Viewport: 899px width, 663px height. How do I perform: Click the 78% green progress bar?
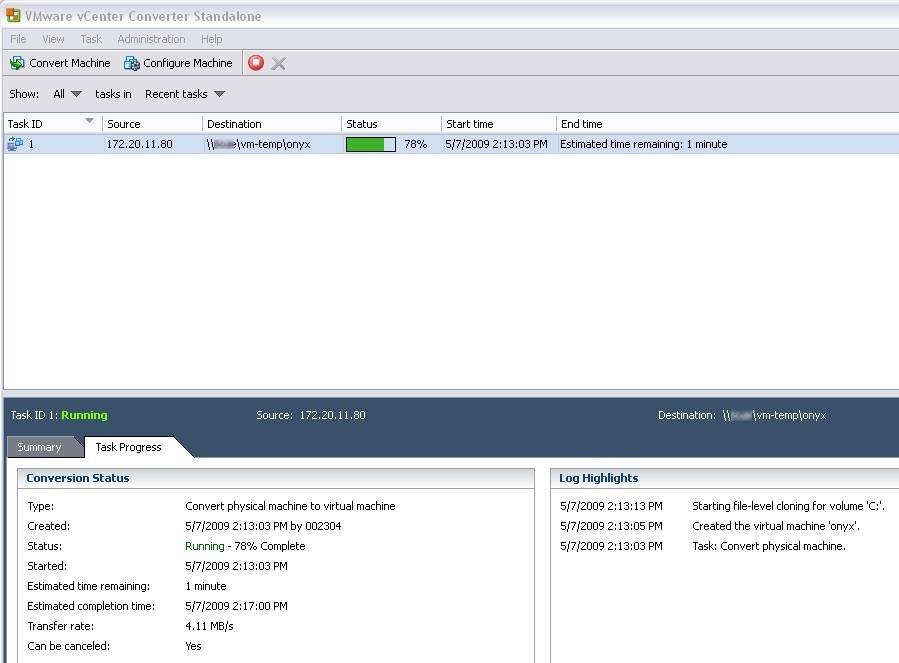(x=370, y=144)
